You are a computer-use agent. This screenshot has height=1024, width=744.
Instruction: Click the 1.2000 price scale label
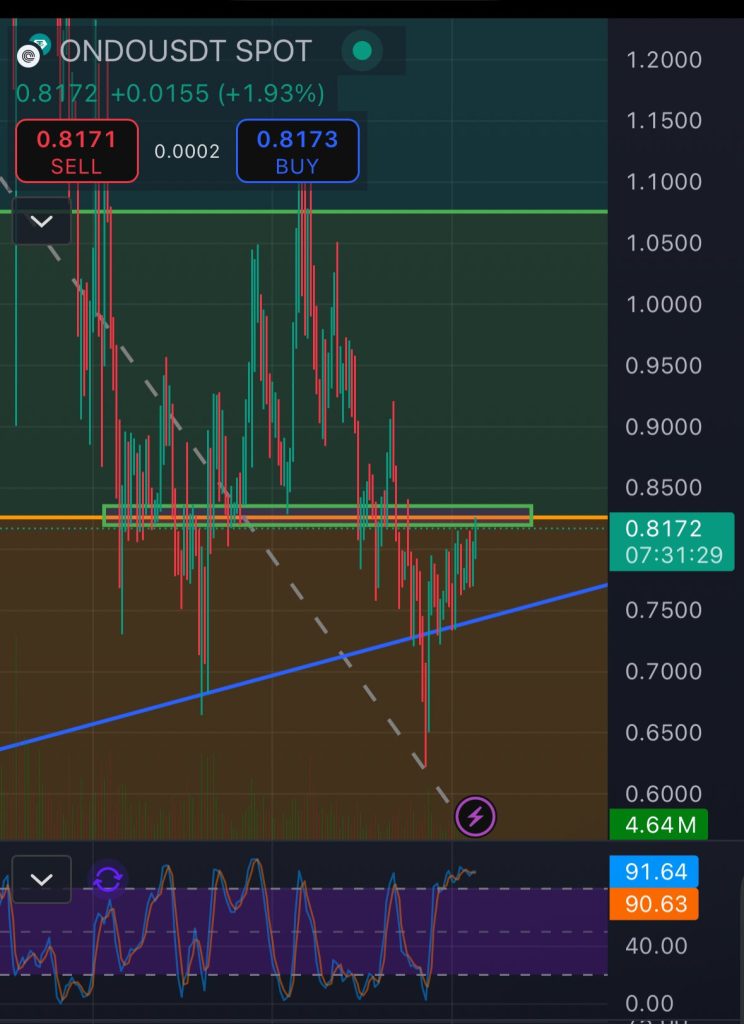pyautogui.click(x=664, y=60)
